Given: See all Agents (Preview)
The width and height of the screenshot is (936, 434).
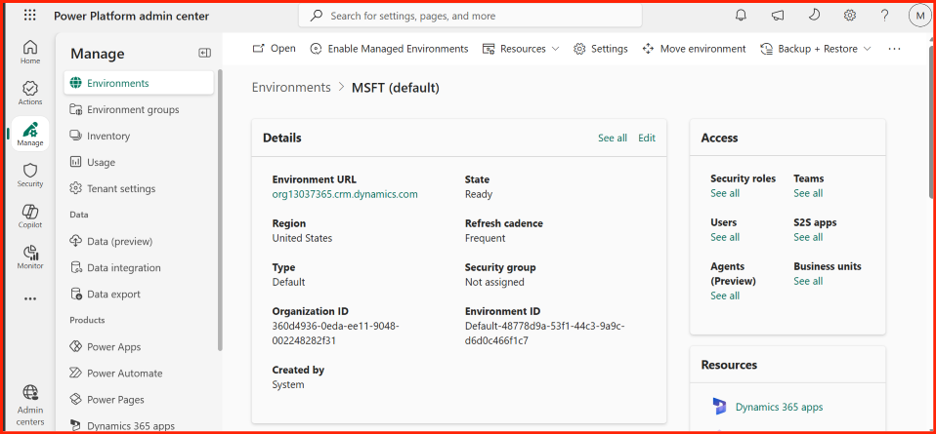Looking at the screenshot, I should point(725,296).
